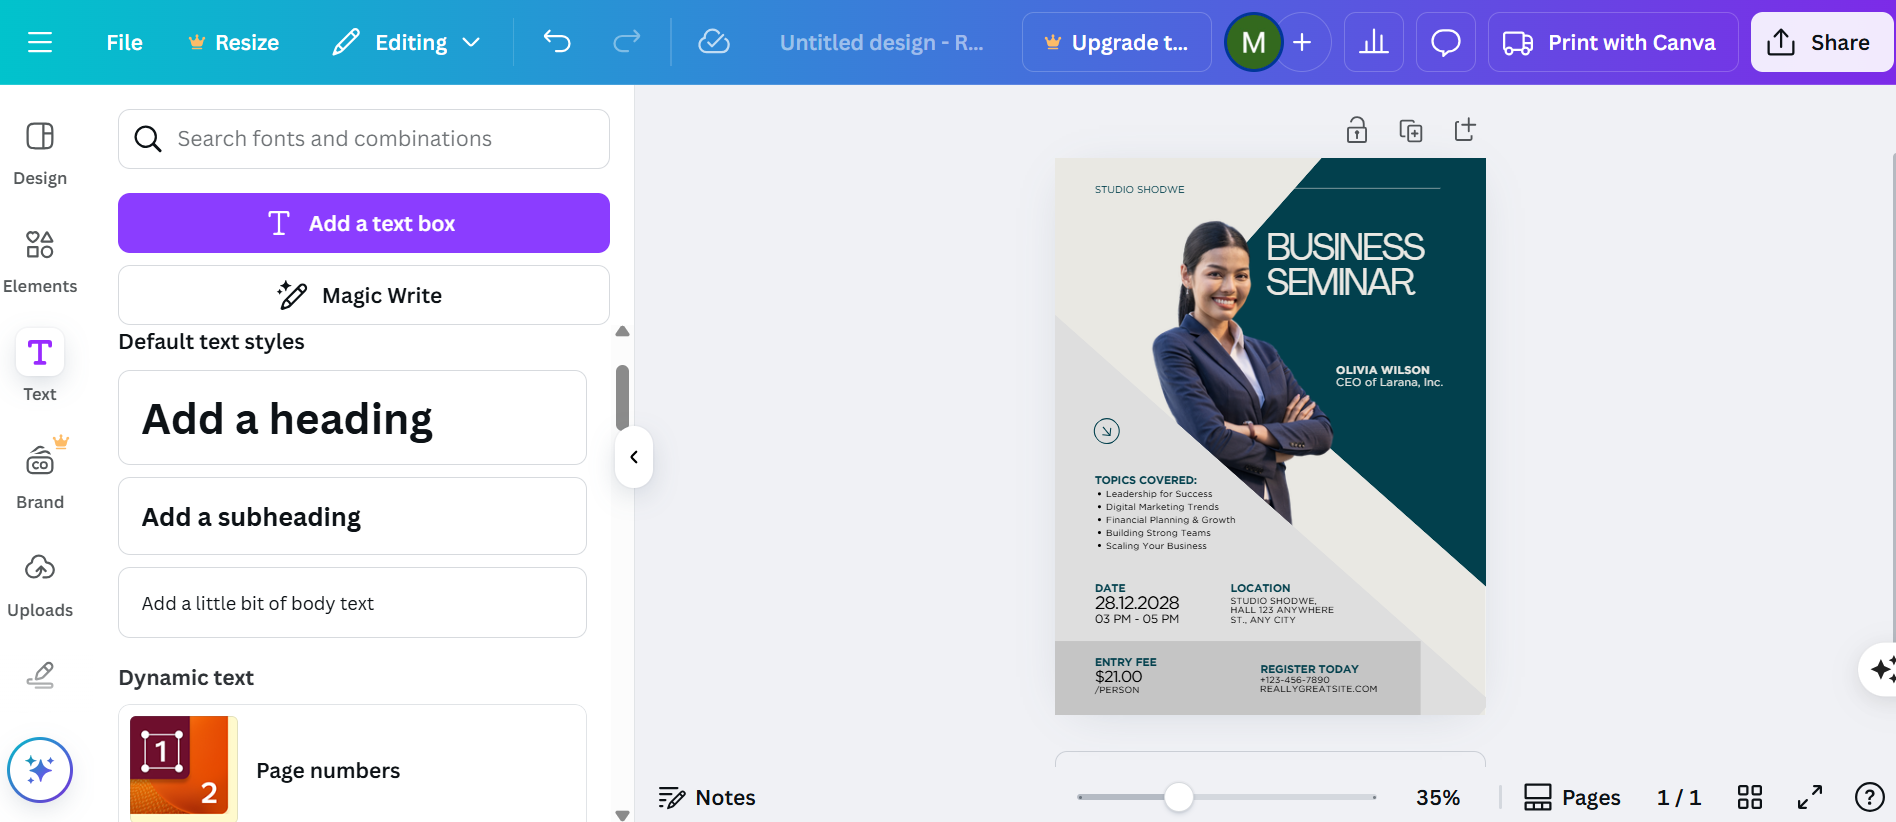1896x822 pixels.
Task: Add a new page icon above canvas
Action: pyautogui.click(x=1465, y=130)
